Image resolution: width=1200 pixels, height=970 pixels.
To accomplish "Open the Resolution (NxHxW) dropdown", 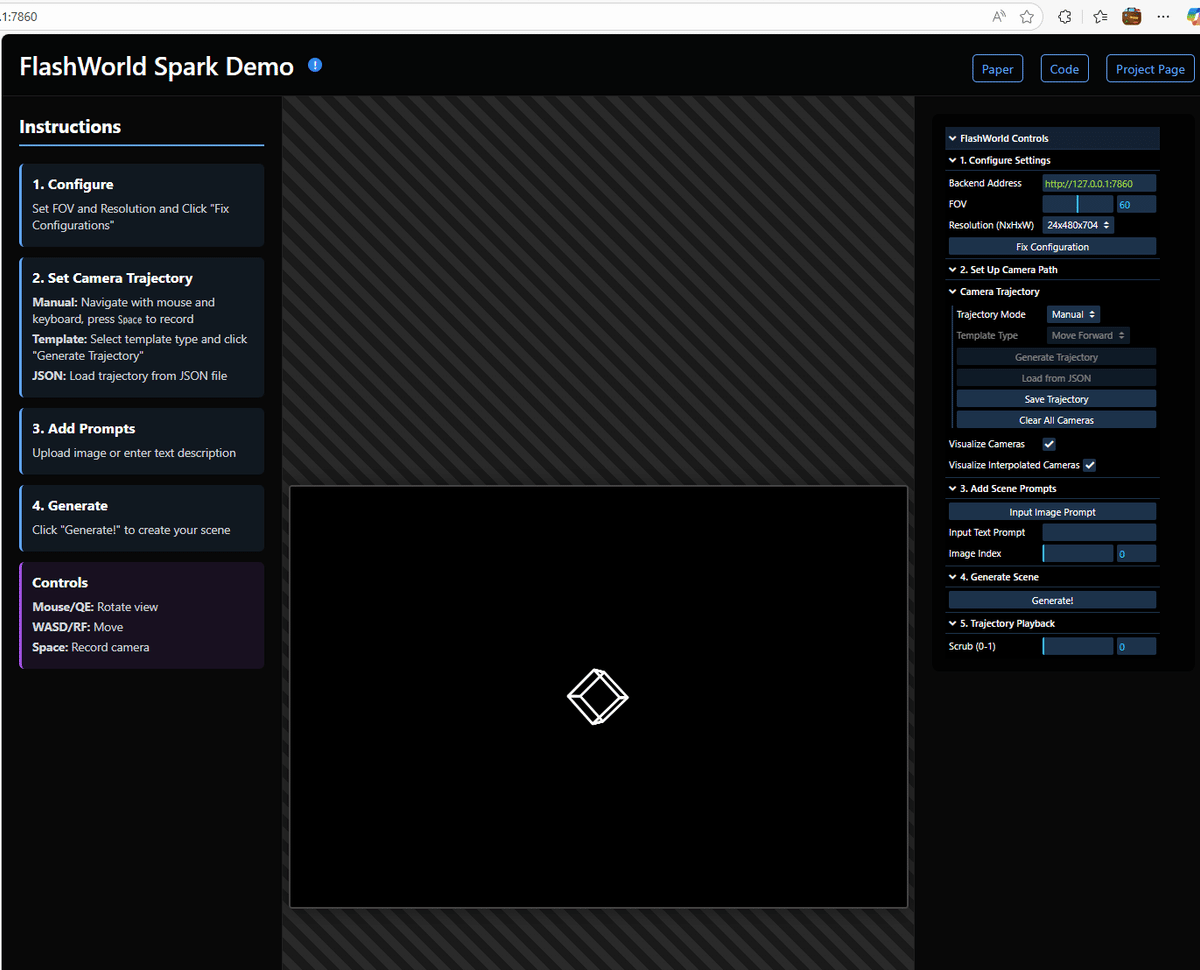I will (1077, 224).
